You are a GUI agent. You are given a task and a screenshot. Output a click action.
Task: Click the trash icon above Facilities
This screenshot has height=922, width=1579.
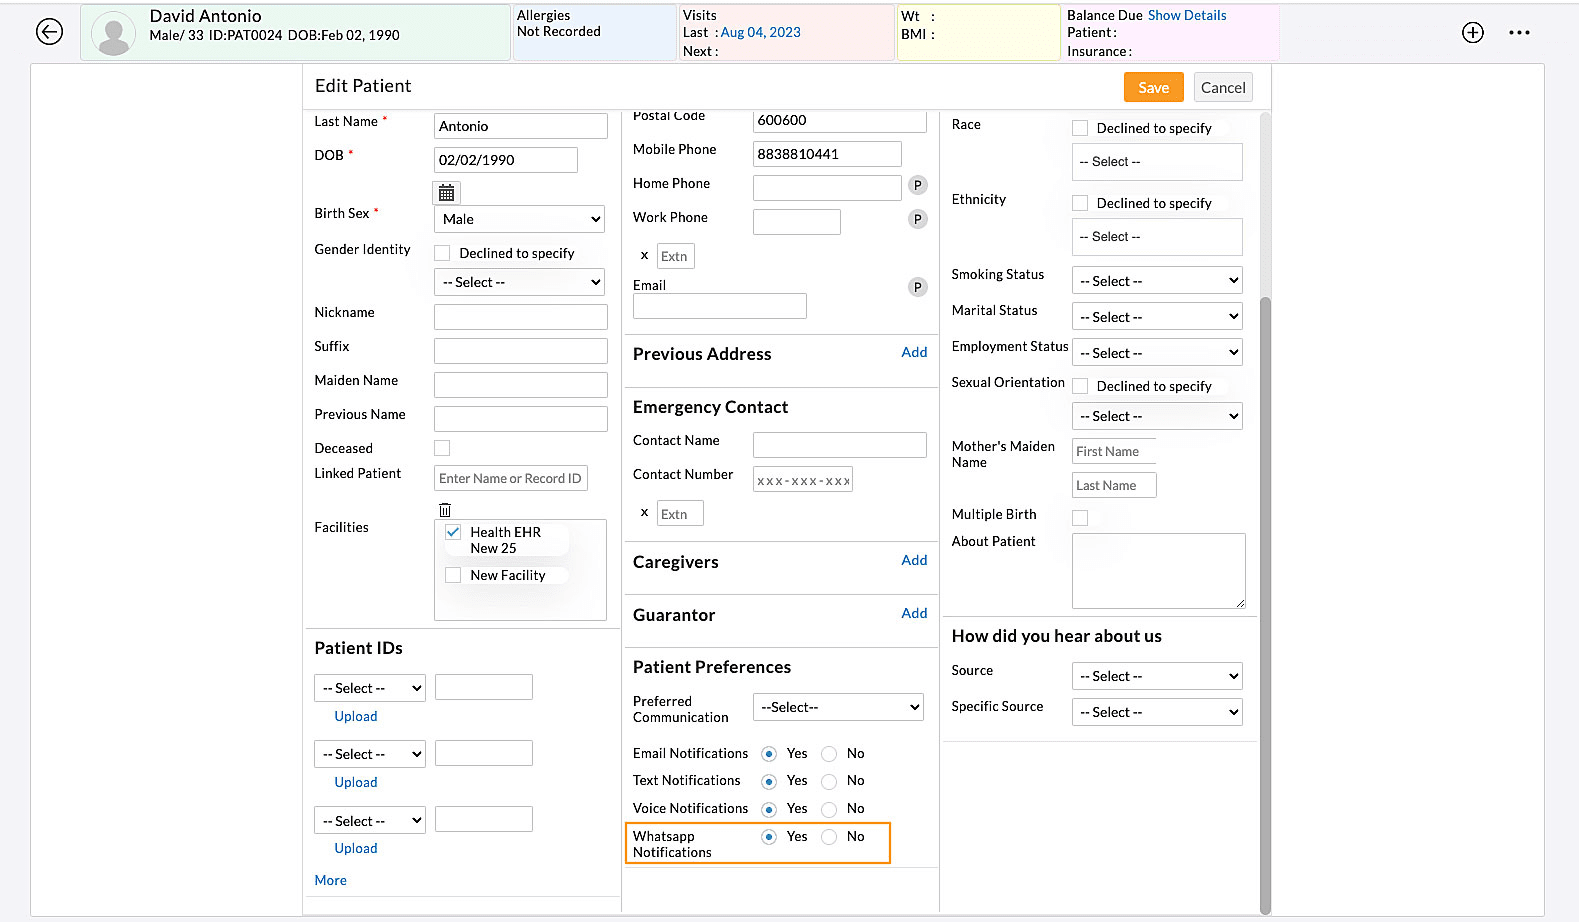(x=445, y=510)
